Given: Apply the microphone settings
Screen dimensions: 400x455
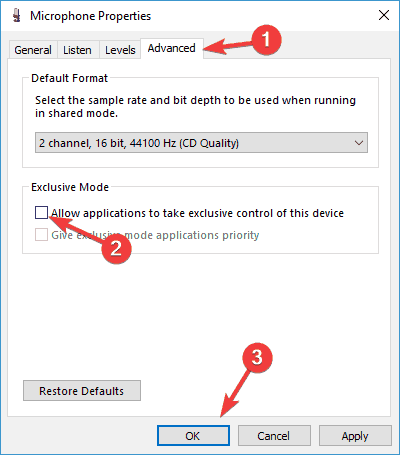Looking at the screenshot, I should pyautogui.click(x=355, y=436).
